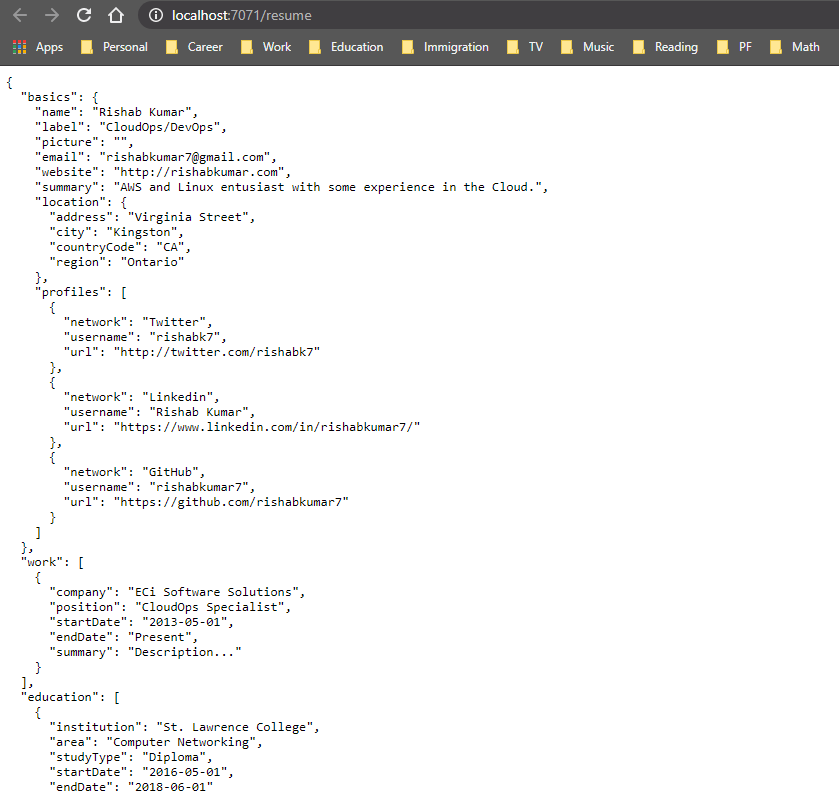Click the address bar URL localhost:7071/resume
Image resolution: width=839 pixels, height=797 pixels.
click(242, 16)
